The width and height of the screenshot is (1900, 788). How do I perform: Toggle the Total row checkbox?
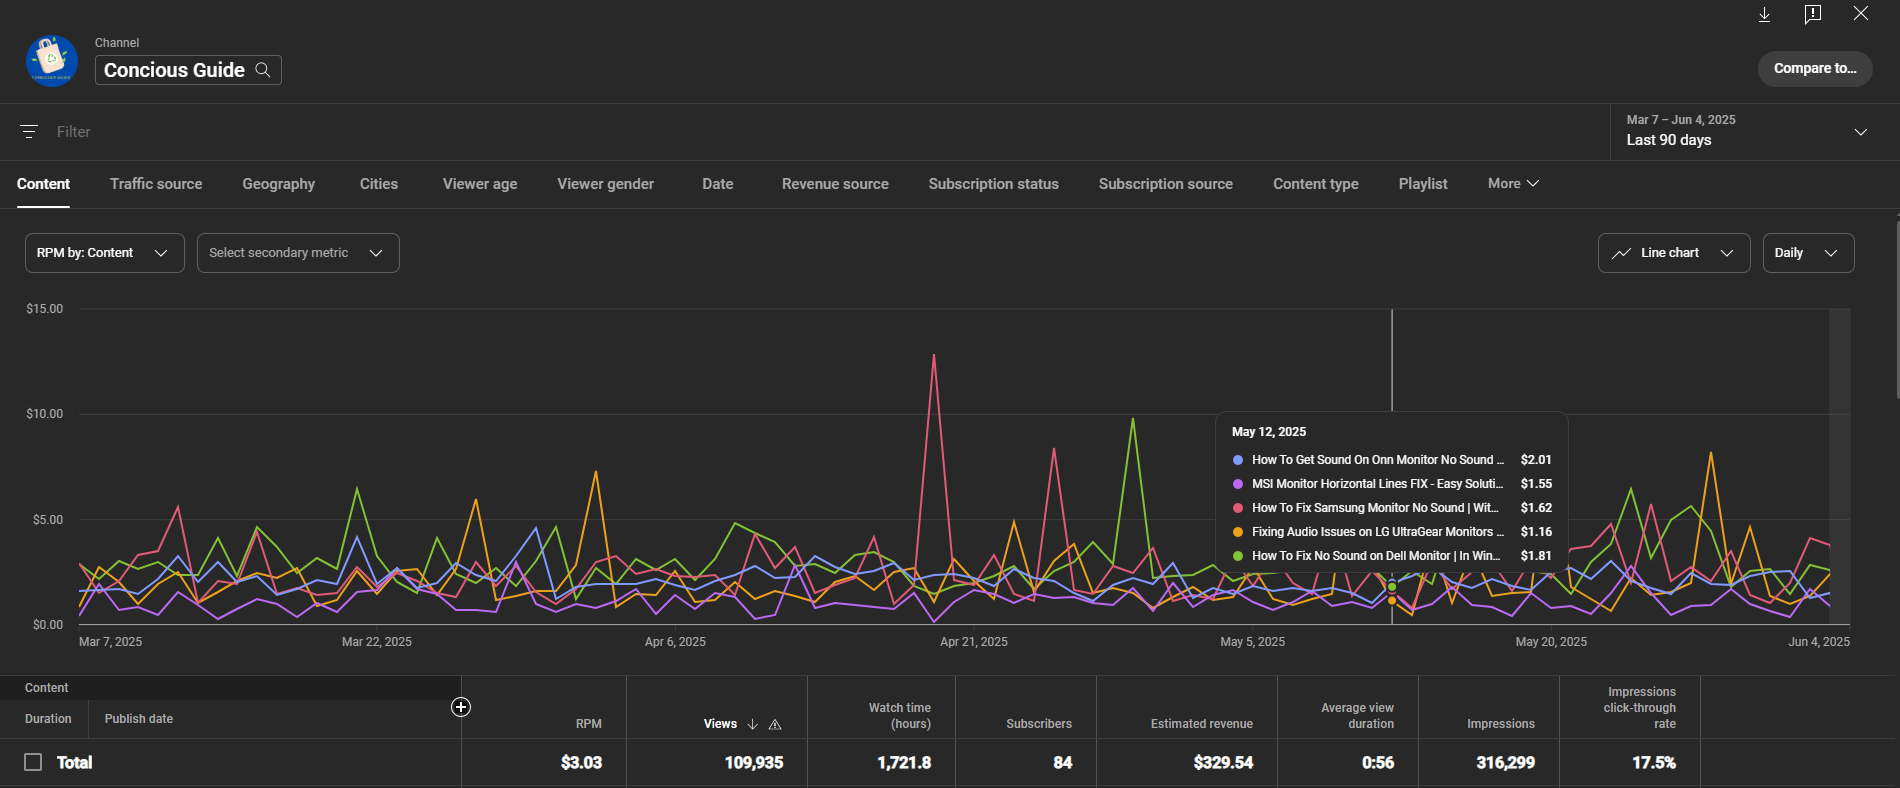click(x=33, y=762)
